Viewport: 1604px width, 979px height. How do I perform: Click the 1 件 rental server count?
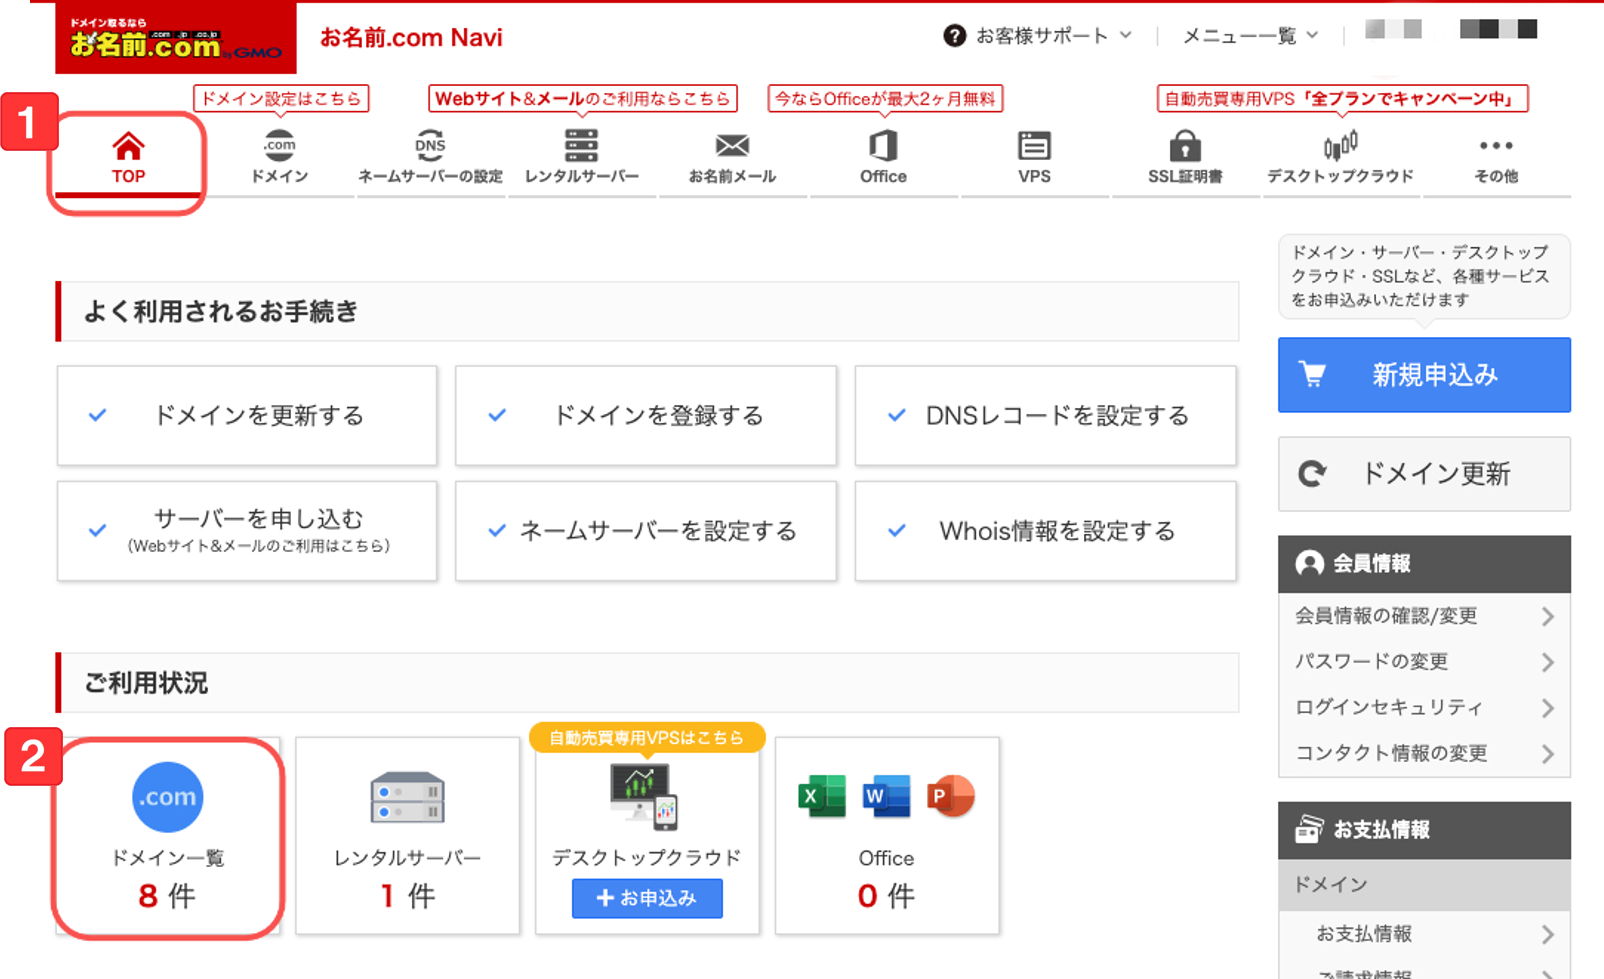[x=407, y=896]
